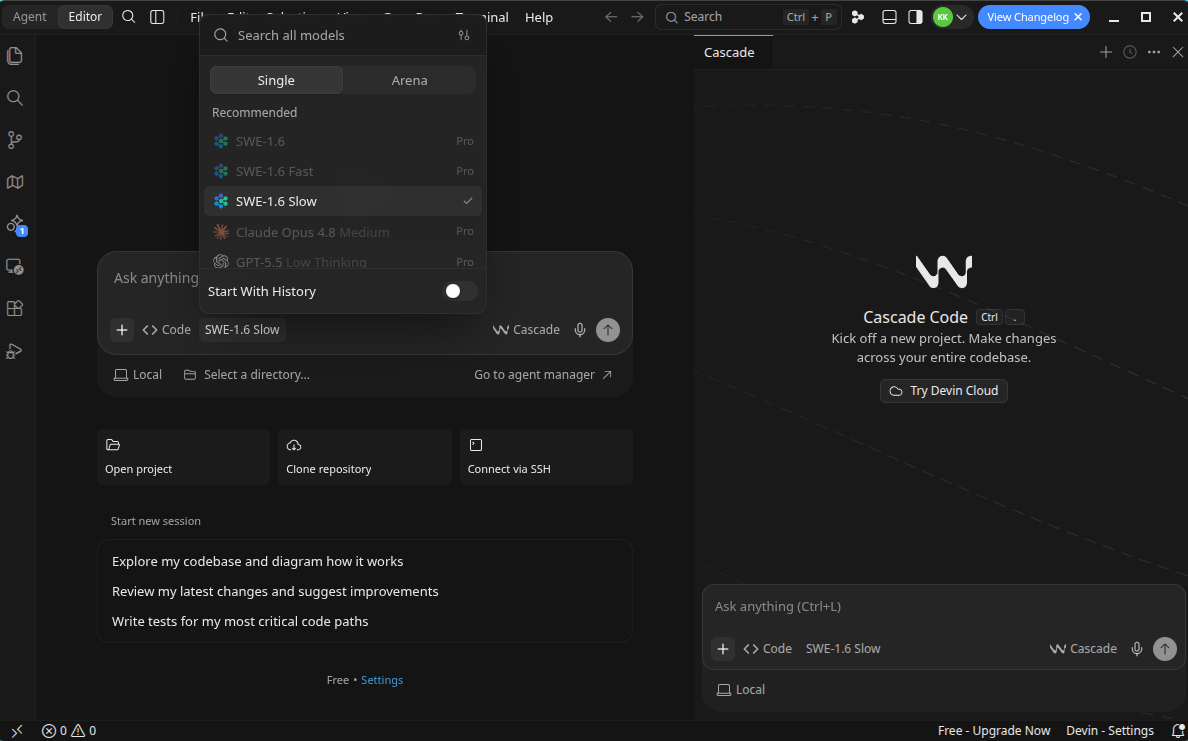Open the Explorer files icon in activity bar

pos(14,56)
